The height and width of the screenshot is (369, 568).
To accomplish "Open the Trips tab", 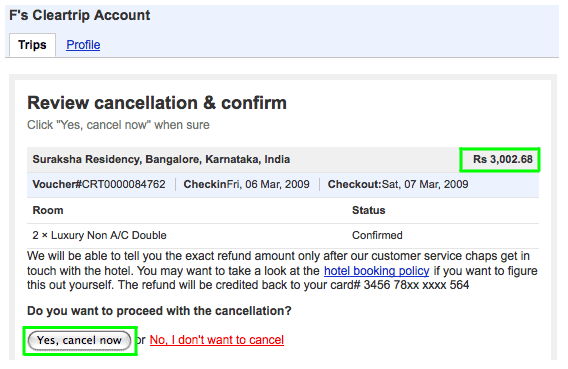I will 32,45.
